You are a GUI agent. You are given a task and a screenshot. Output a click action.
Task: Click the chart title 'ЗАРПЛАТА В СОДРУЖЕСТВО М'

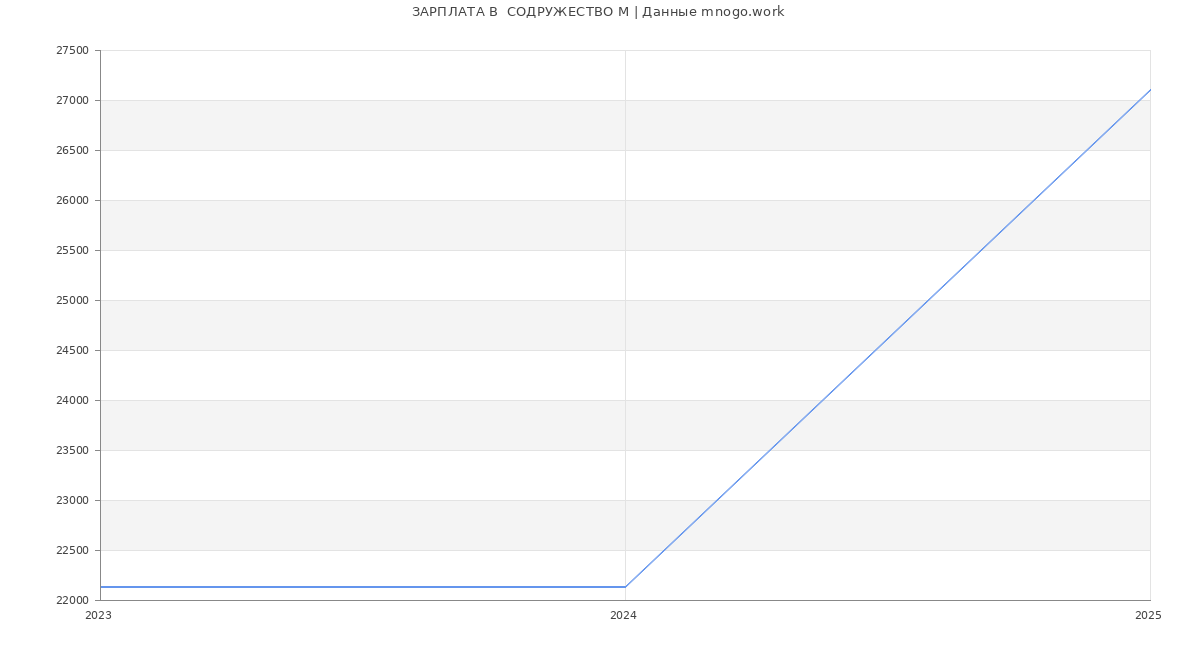598,12
